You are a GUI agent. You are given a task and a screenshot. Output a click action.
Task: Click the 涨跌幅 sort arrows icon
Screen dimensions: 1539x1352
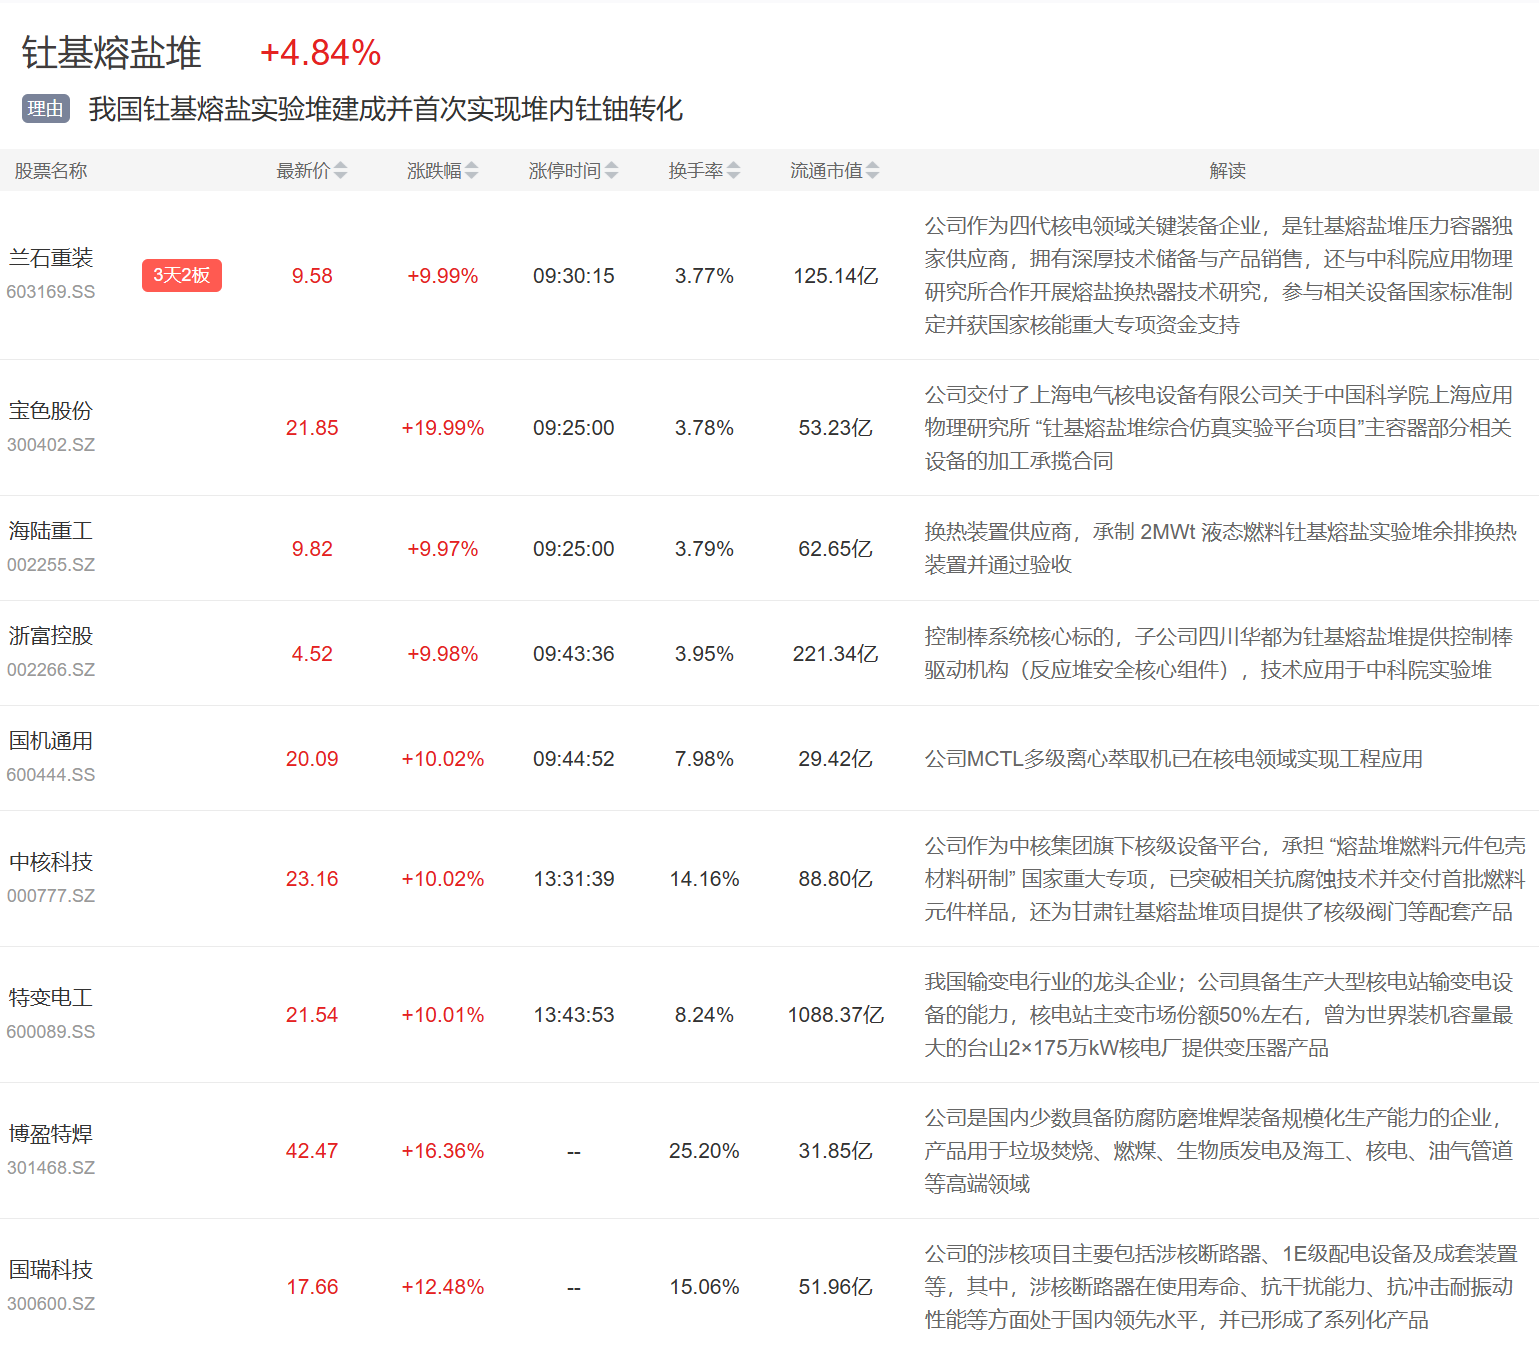coord(471,171)
